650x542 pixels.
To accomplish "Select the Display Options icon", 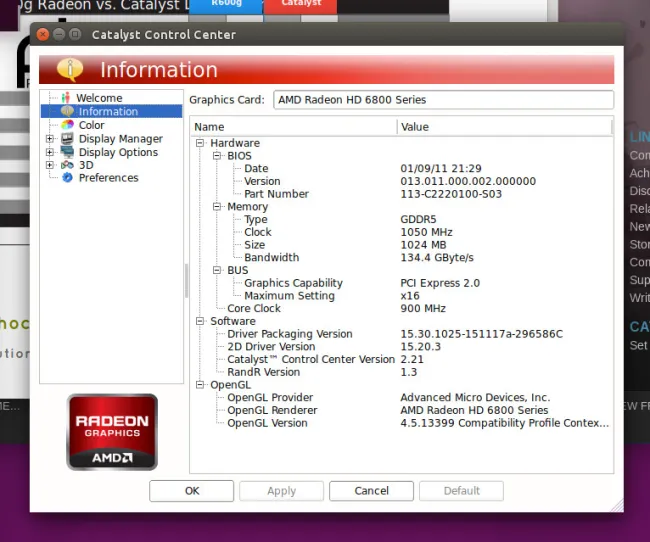I will 67,152.
